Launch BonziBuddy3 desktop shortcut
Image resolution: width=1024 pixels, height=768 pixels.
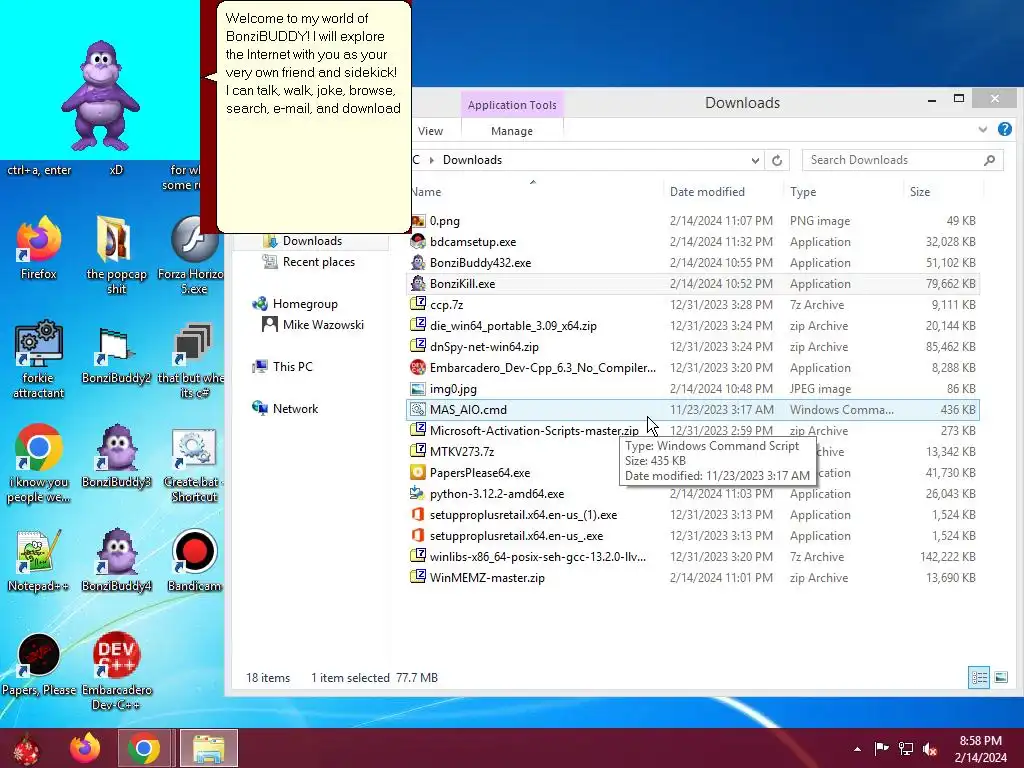coord(116,456)
